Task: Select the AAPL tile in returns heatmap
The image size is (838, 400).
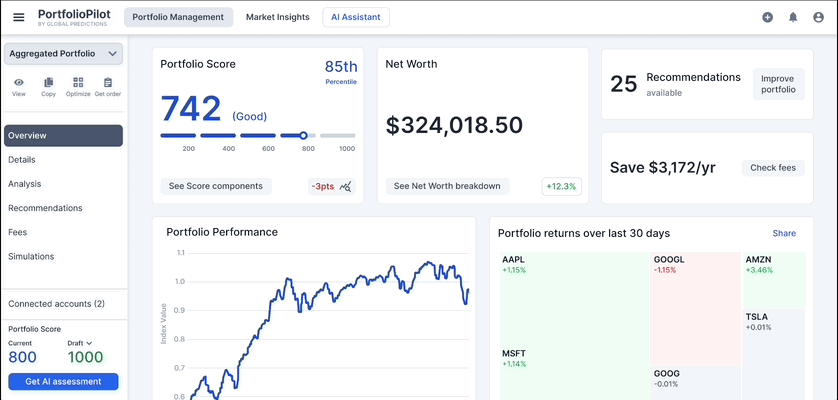Action: [x=575, y=297]
